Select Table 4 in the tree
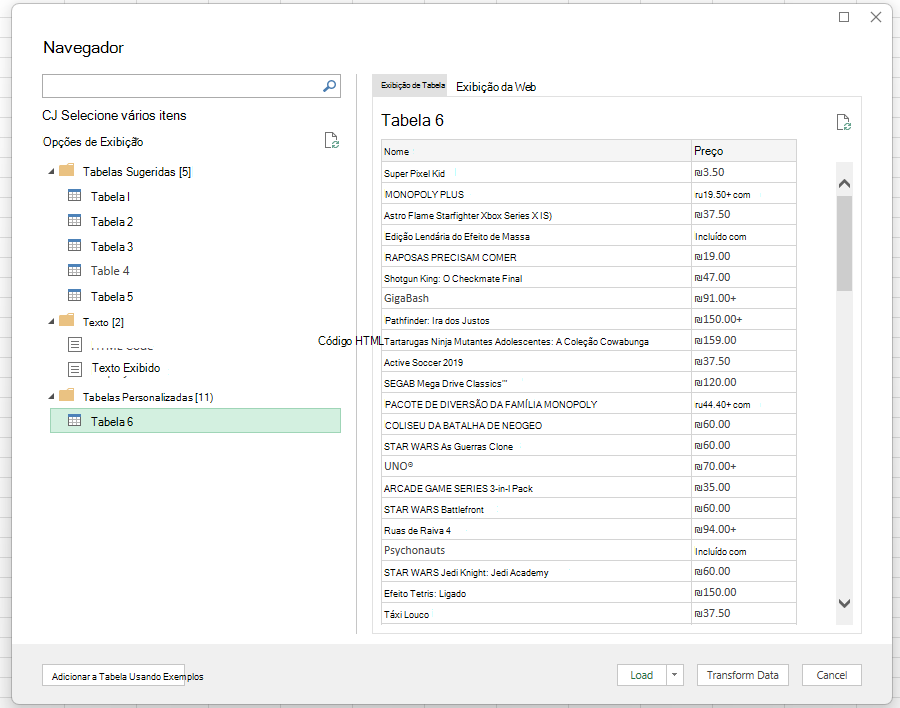This screenshot has height=708, width=900. [110, 271]
